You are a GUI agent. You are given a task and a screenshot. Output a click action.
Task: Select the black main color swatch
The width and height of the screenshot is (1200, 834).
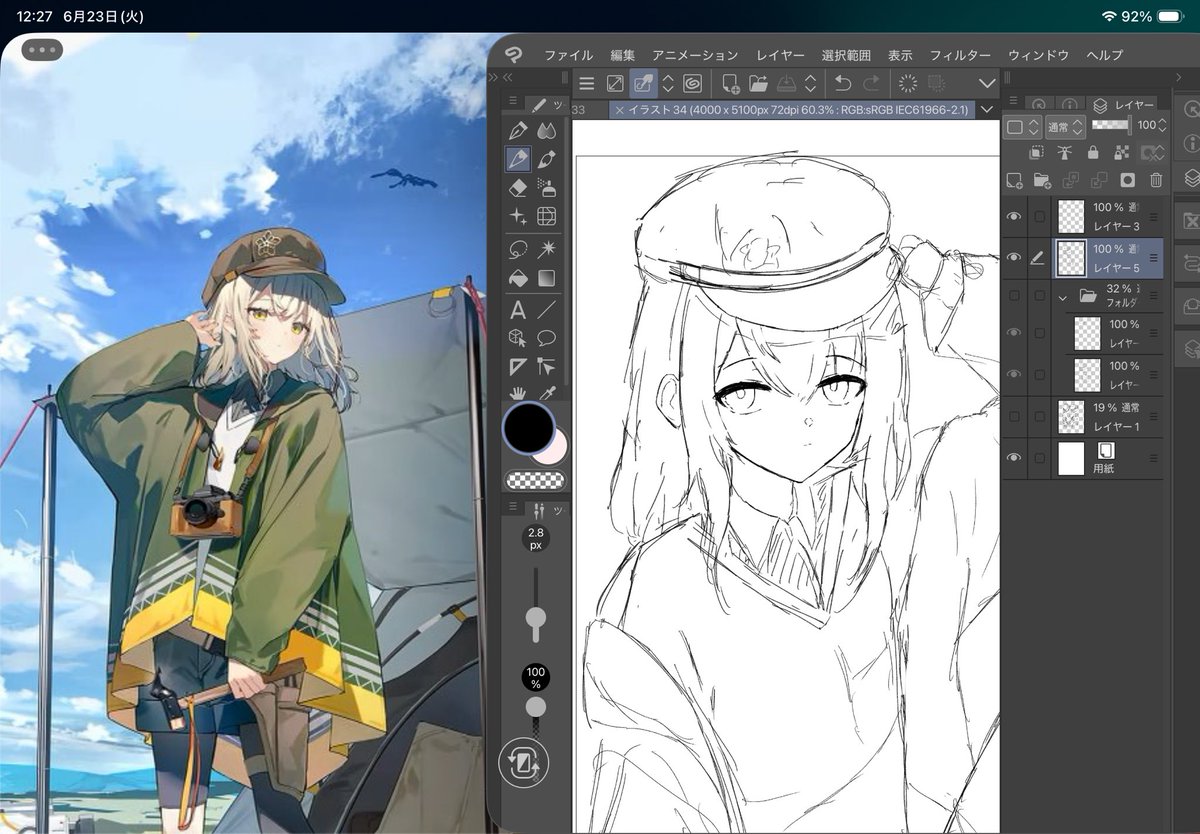[x=529, y=428]
